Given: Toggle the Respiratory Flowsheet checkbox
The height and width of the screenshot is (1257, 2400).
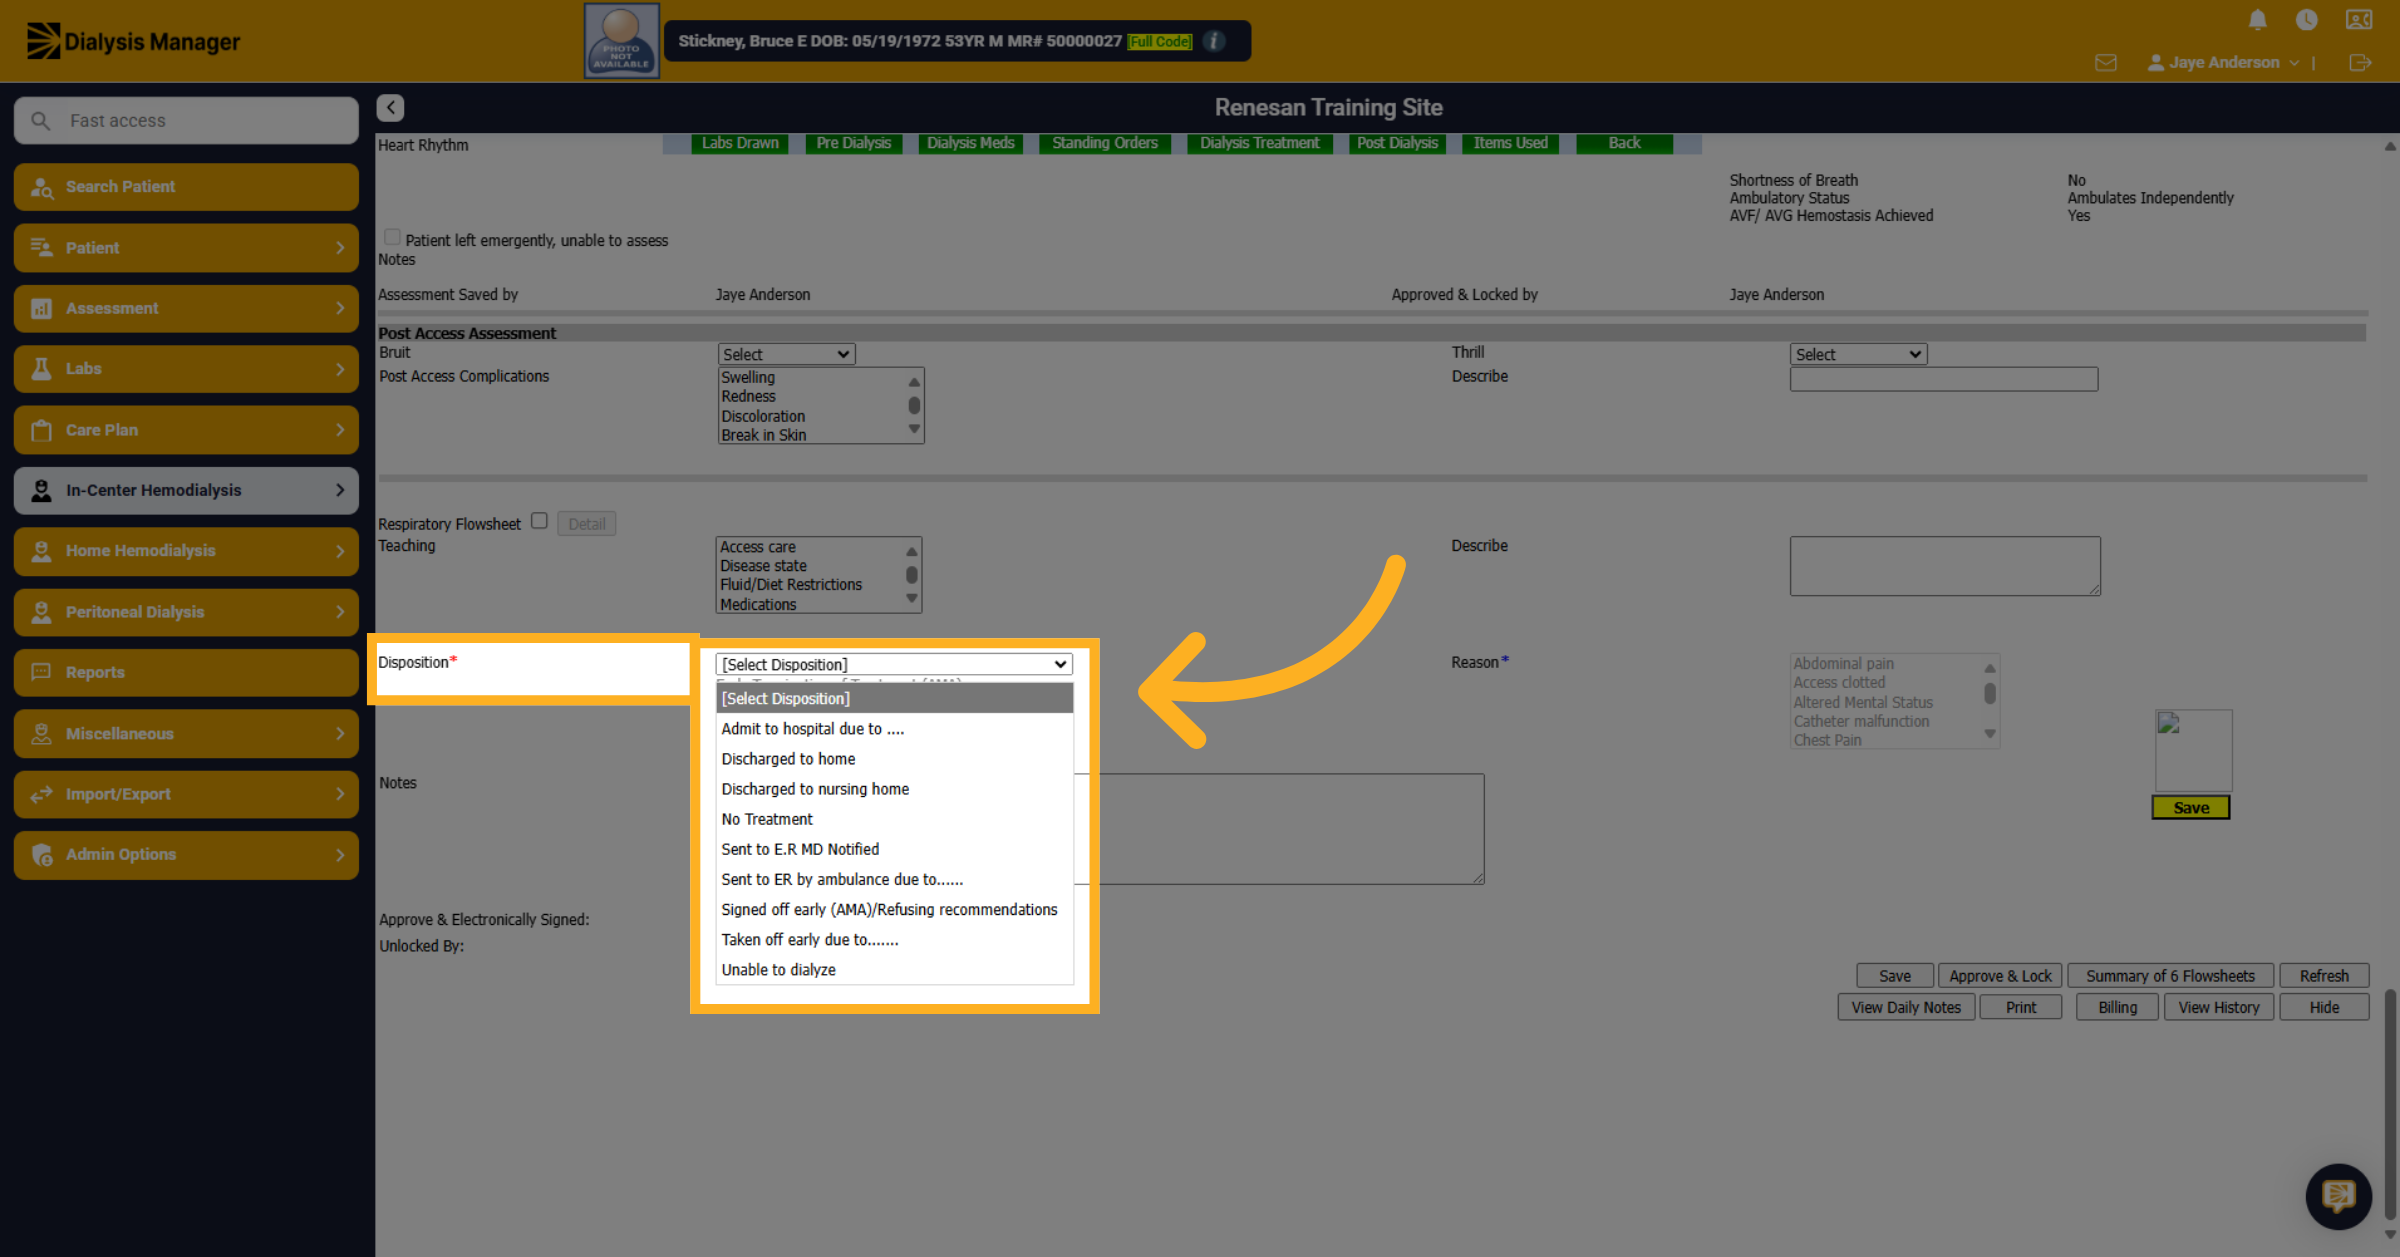Looking at the screenshot, I should [539, 521].
